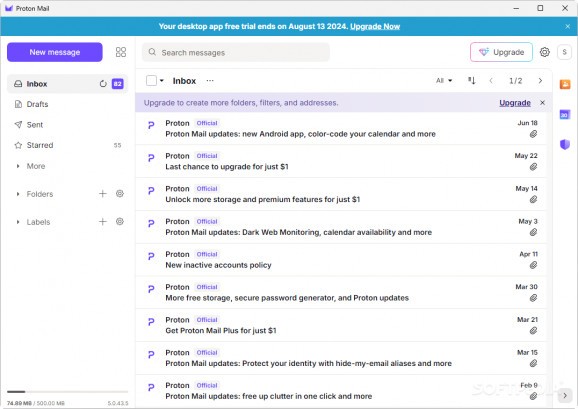Open 'Last chance to upgrade for just $1' email
Viewport: 578px width, 409px height.
[x=341, y=161]
